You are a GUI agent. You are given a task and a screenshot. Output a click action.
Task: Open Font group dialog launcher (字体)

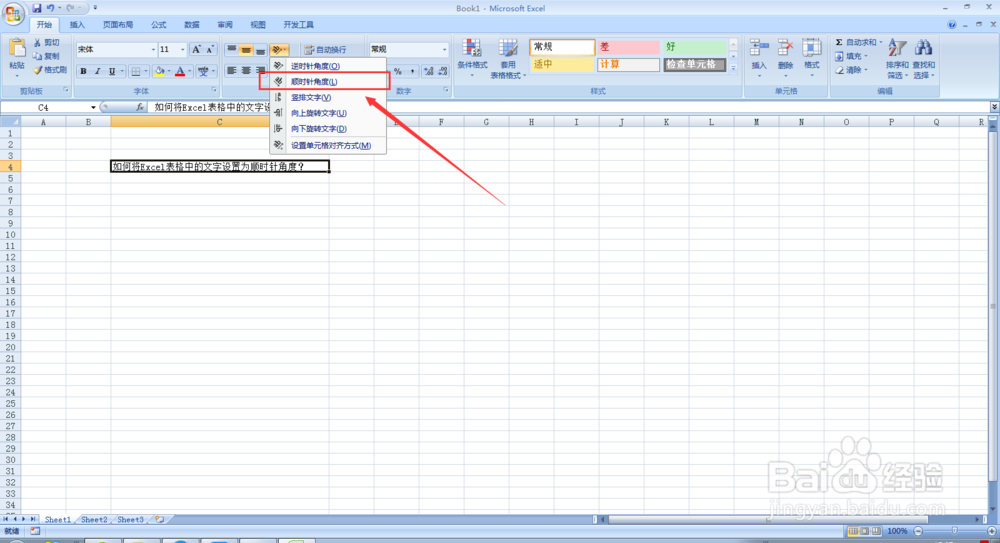point(214,91)
